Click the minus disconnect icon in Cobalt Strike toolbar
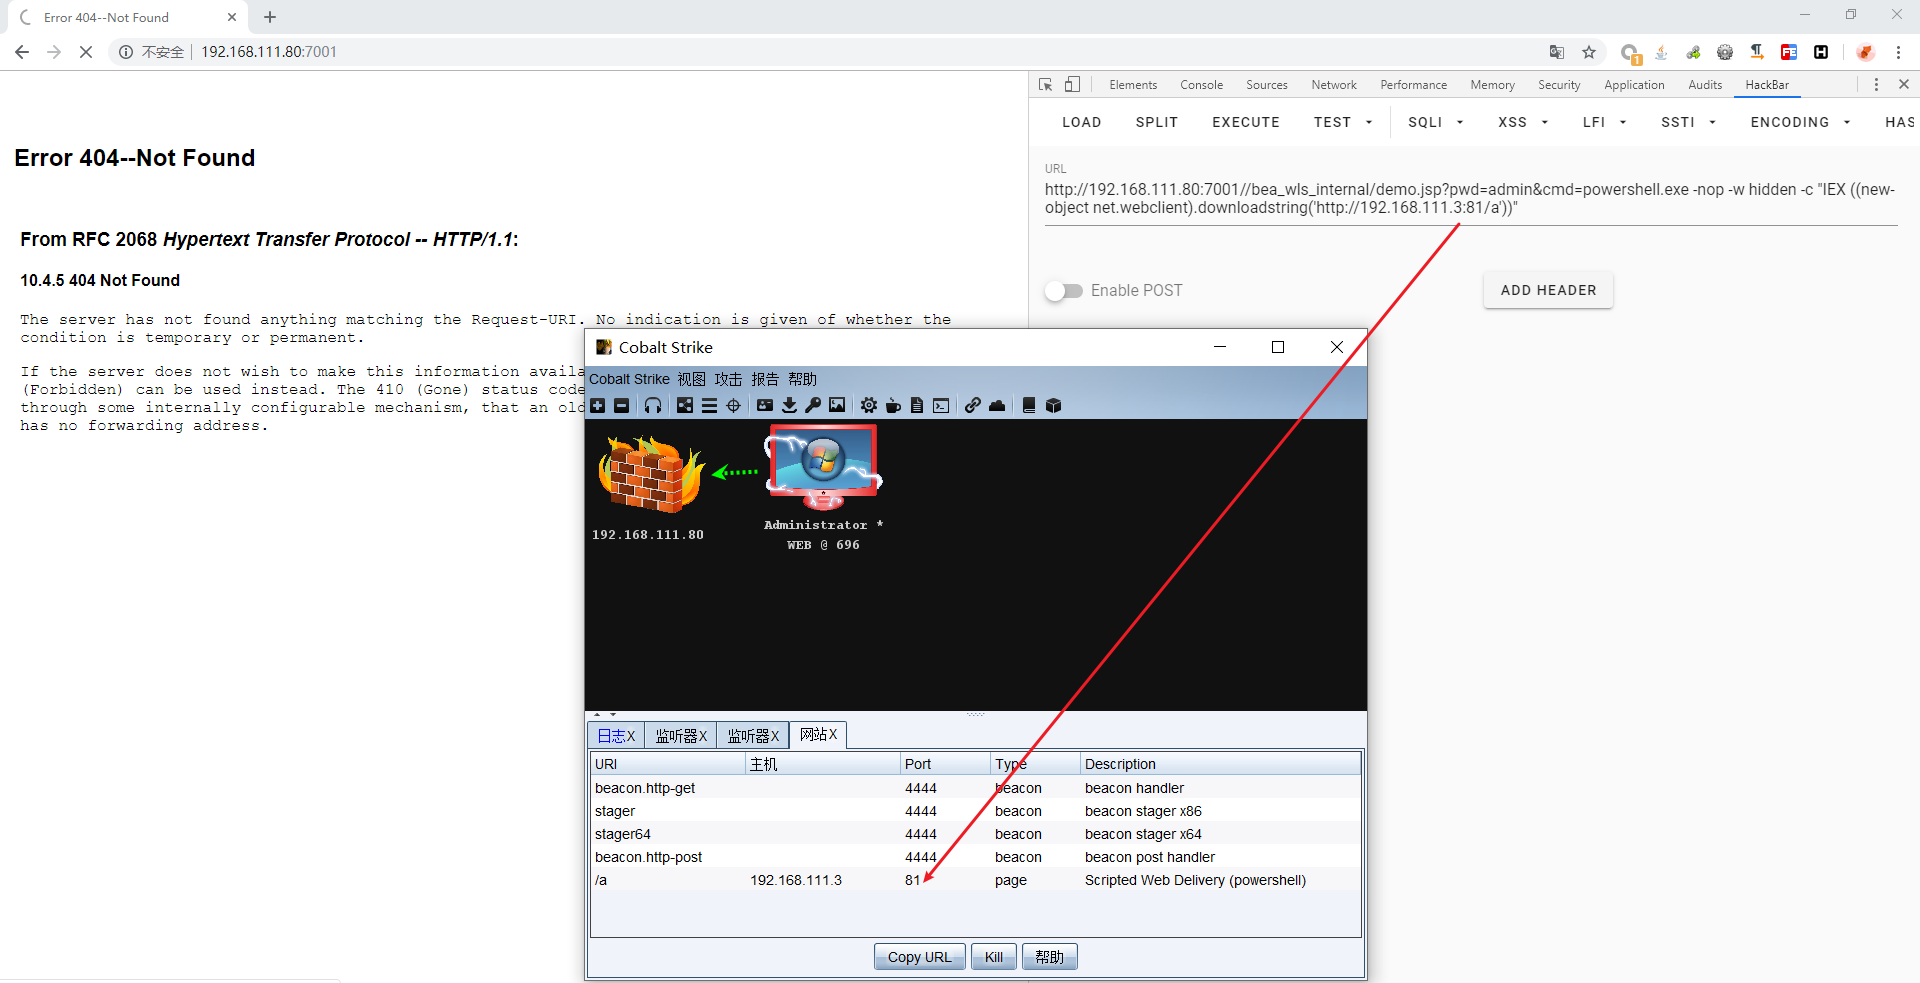This screenshot has width=1920, height=983. 621,405
